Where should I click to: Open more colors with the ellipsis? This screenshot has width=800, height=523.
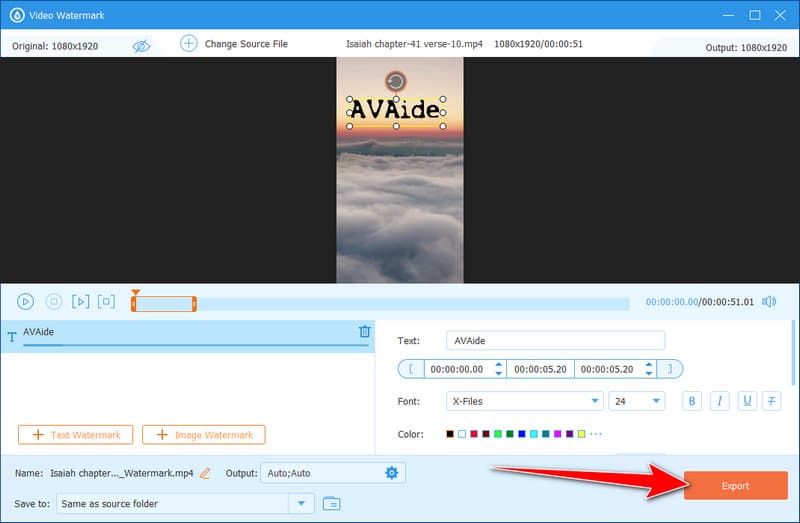pos(596,434)
